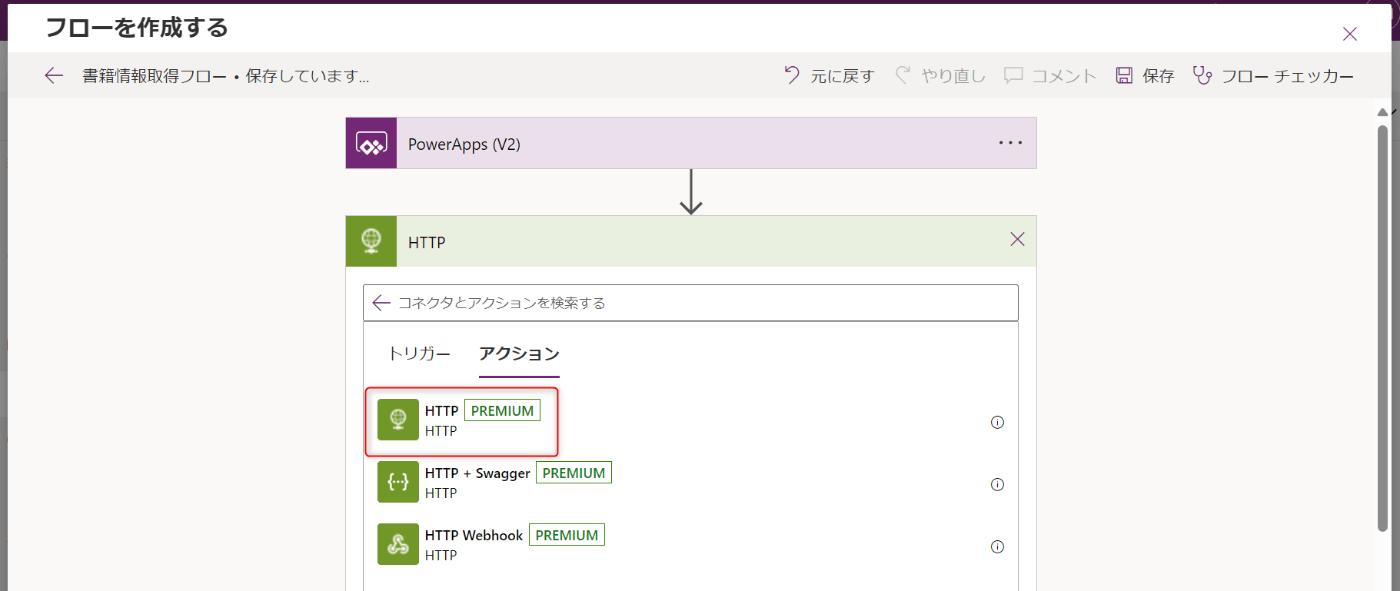This screenshot has height=591, width=1400.
Task: Click the HTTP Webhook label
Action: point(474,535)
